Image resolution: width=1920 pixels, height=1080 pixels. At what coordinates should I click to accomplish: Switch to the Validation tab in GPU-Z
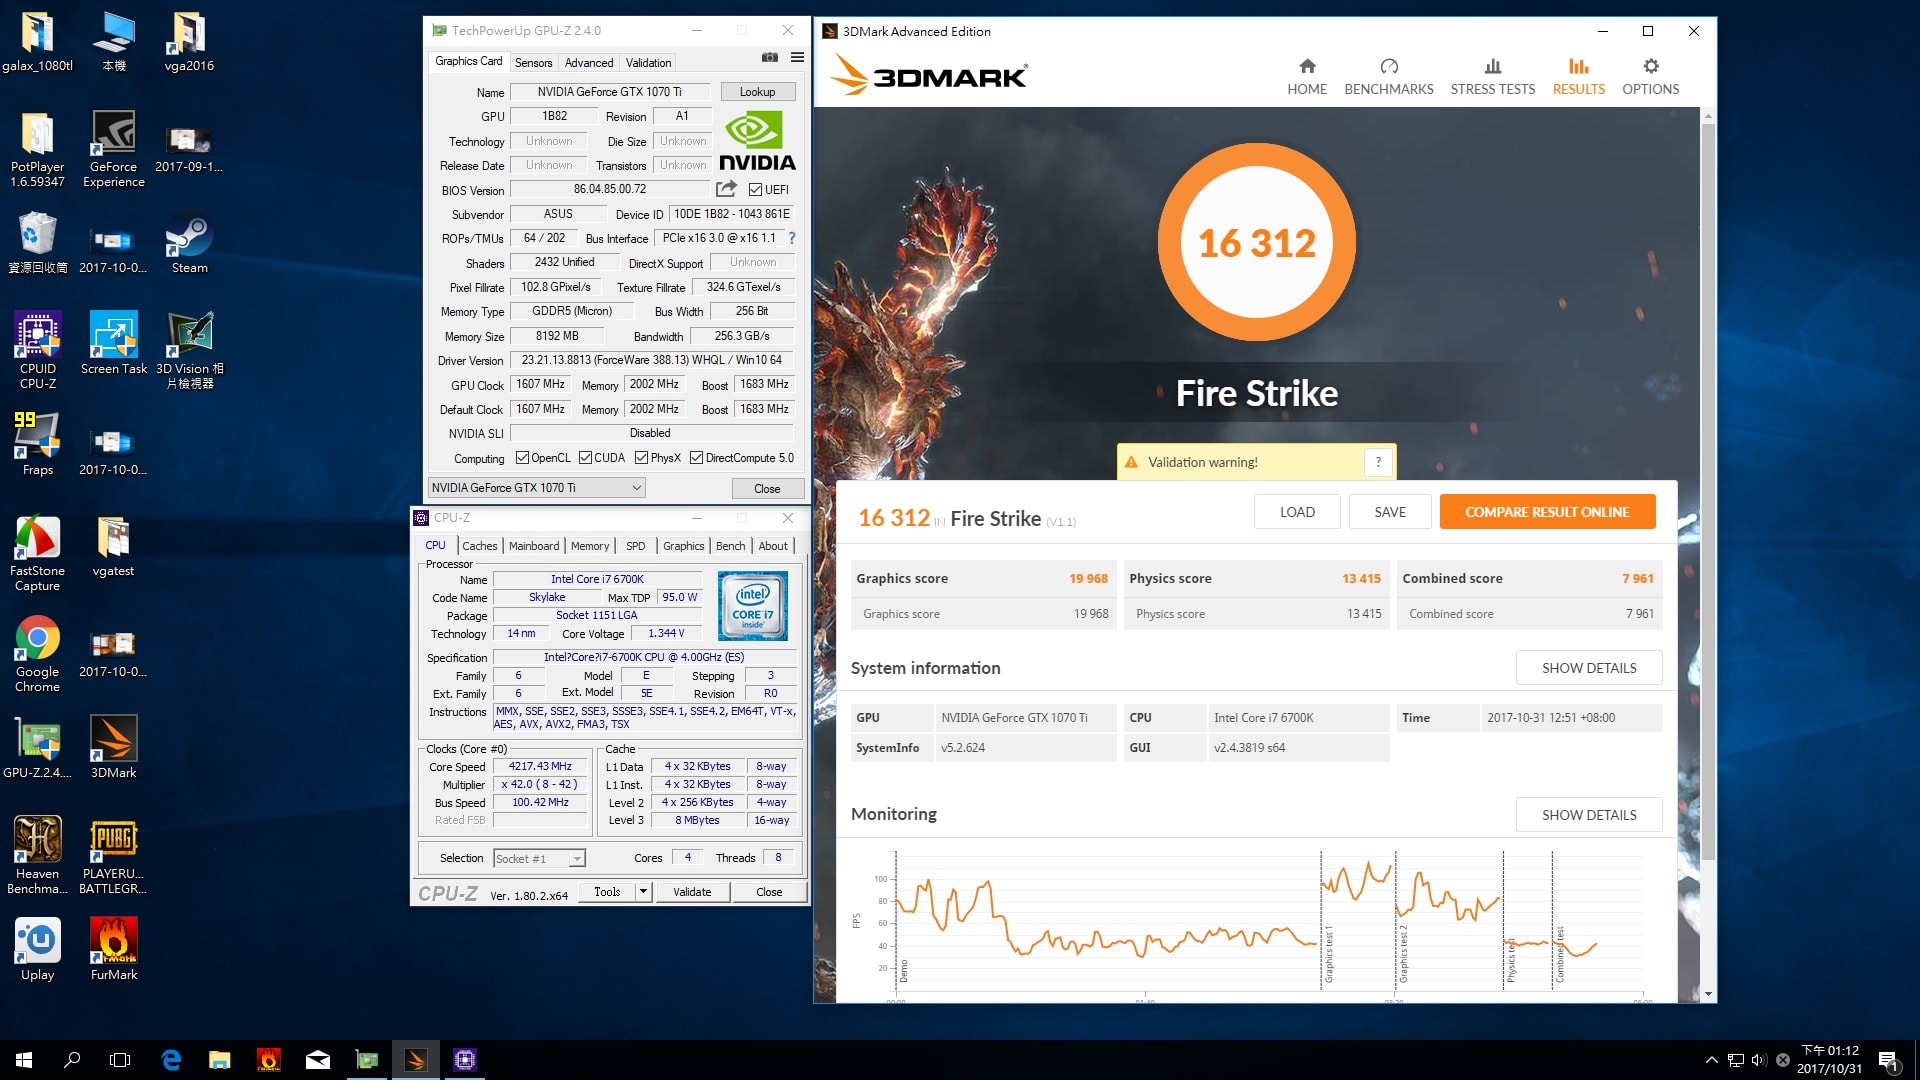click(x=648, y=62)
